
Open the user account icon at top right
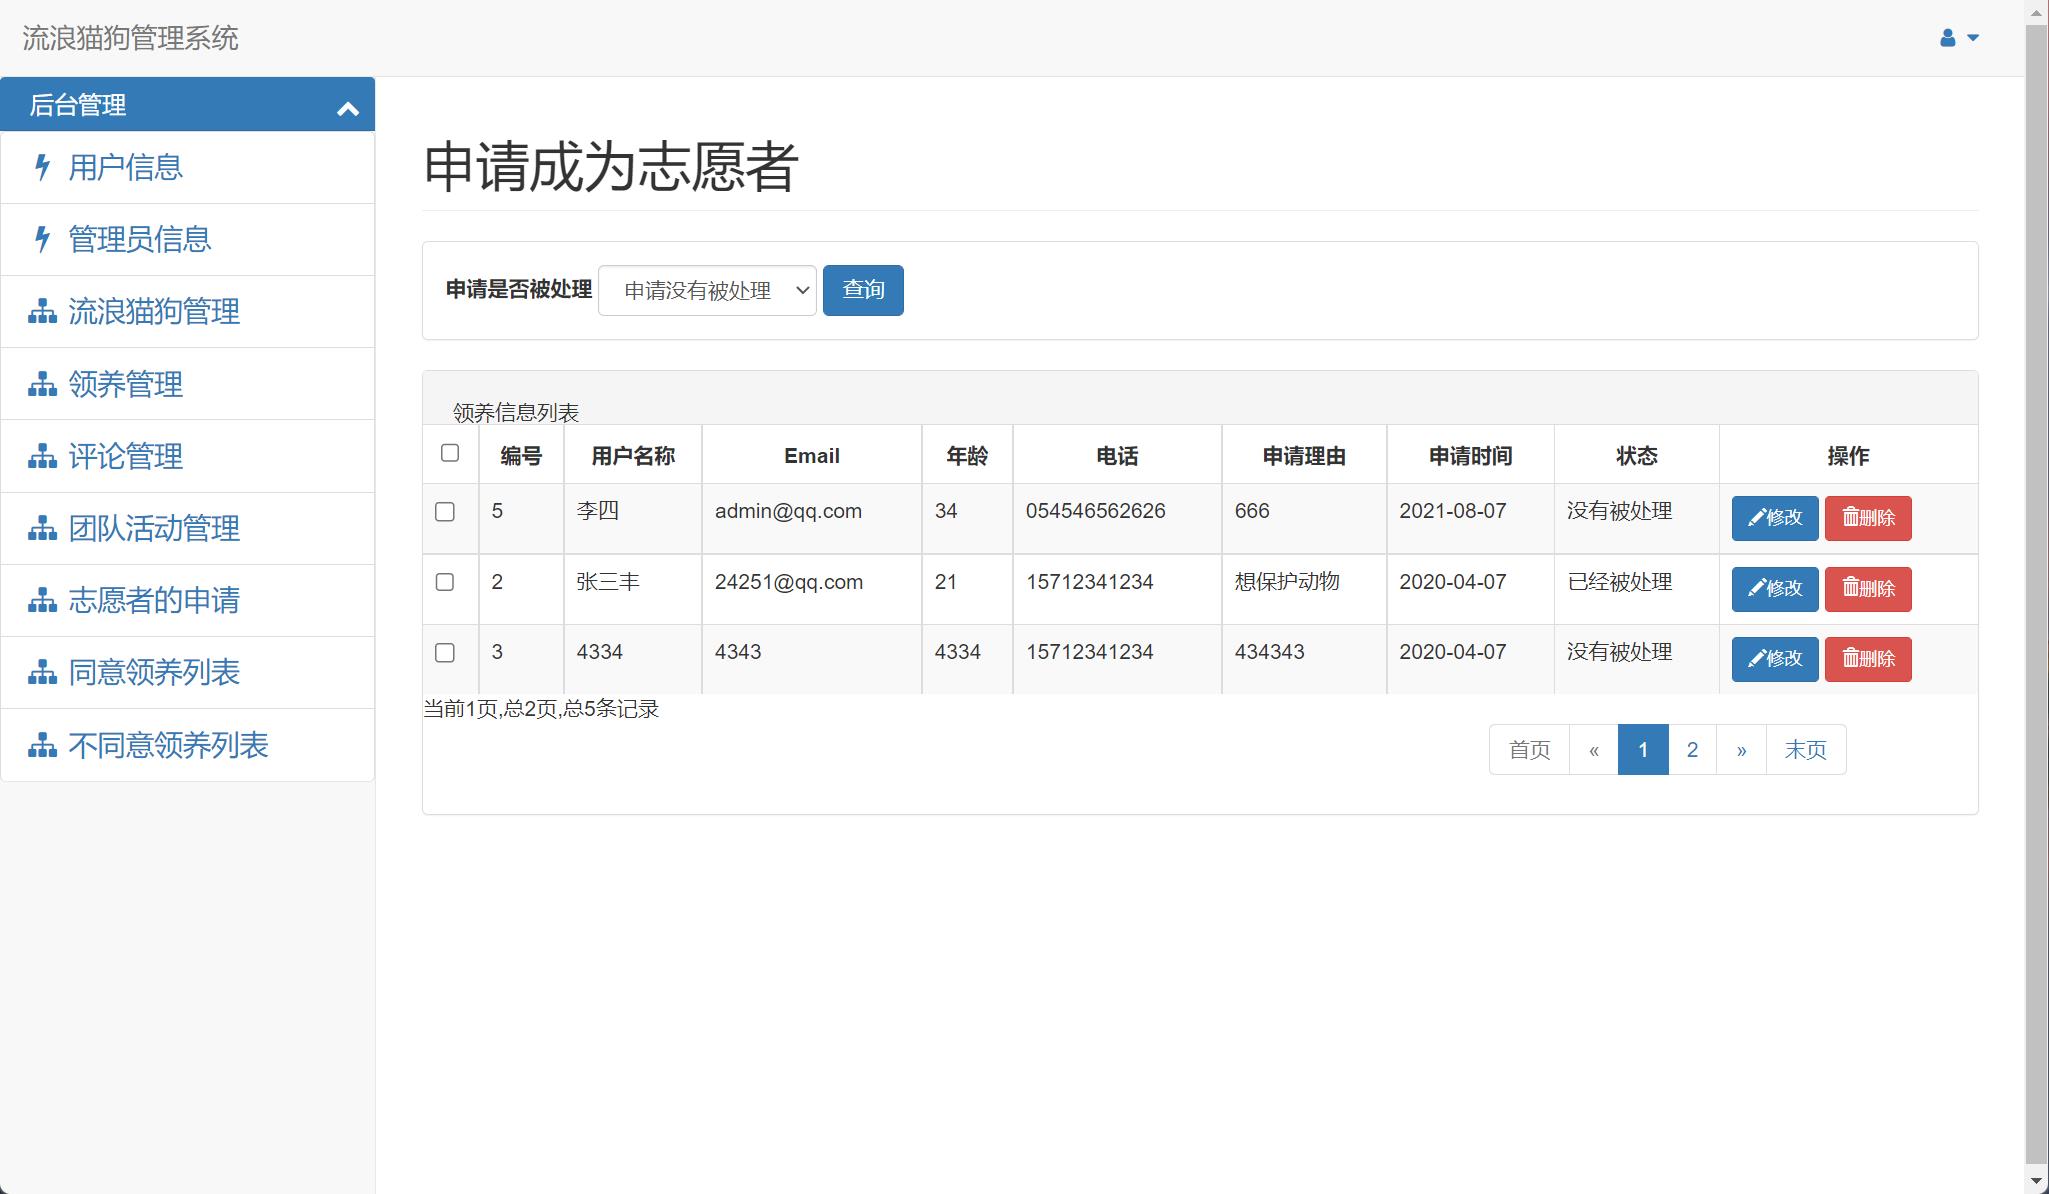(x=1945, y=37)
